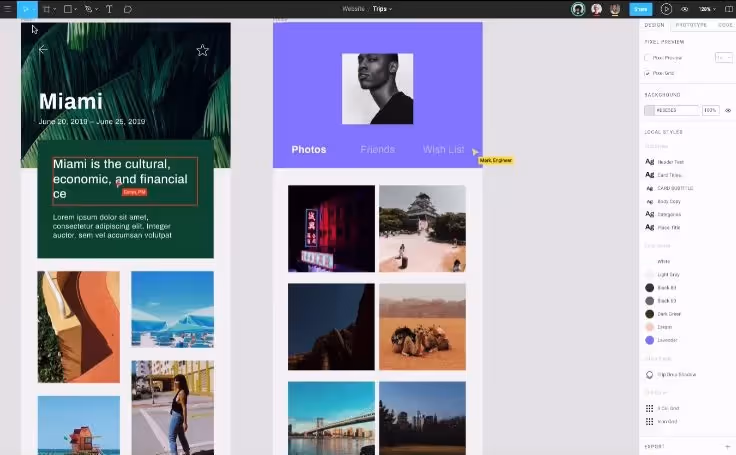Select the drop shadow effect style
This screenshot has height=455, width=736.
click(x=671, y=374)
